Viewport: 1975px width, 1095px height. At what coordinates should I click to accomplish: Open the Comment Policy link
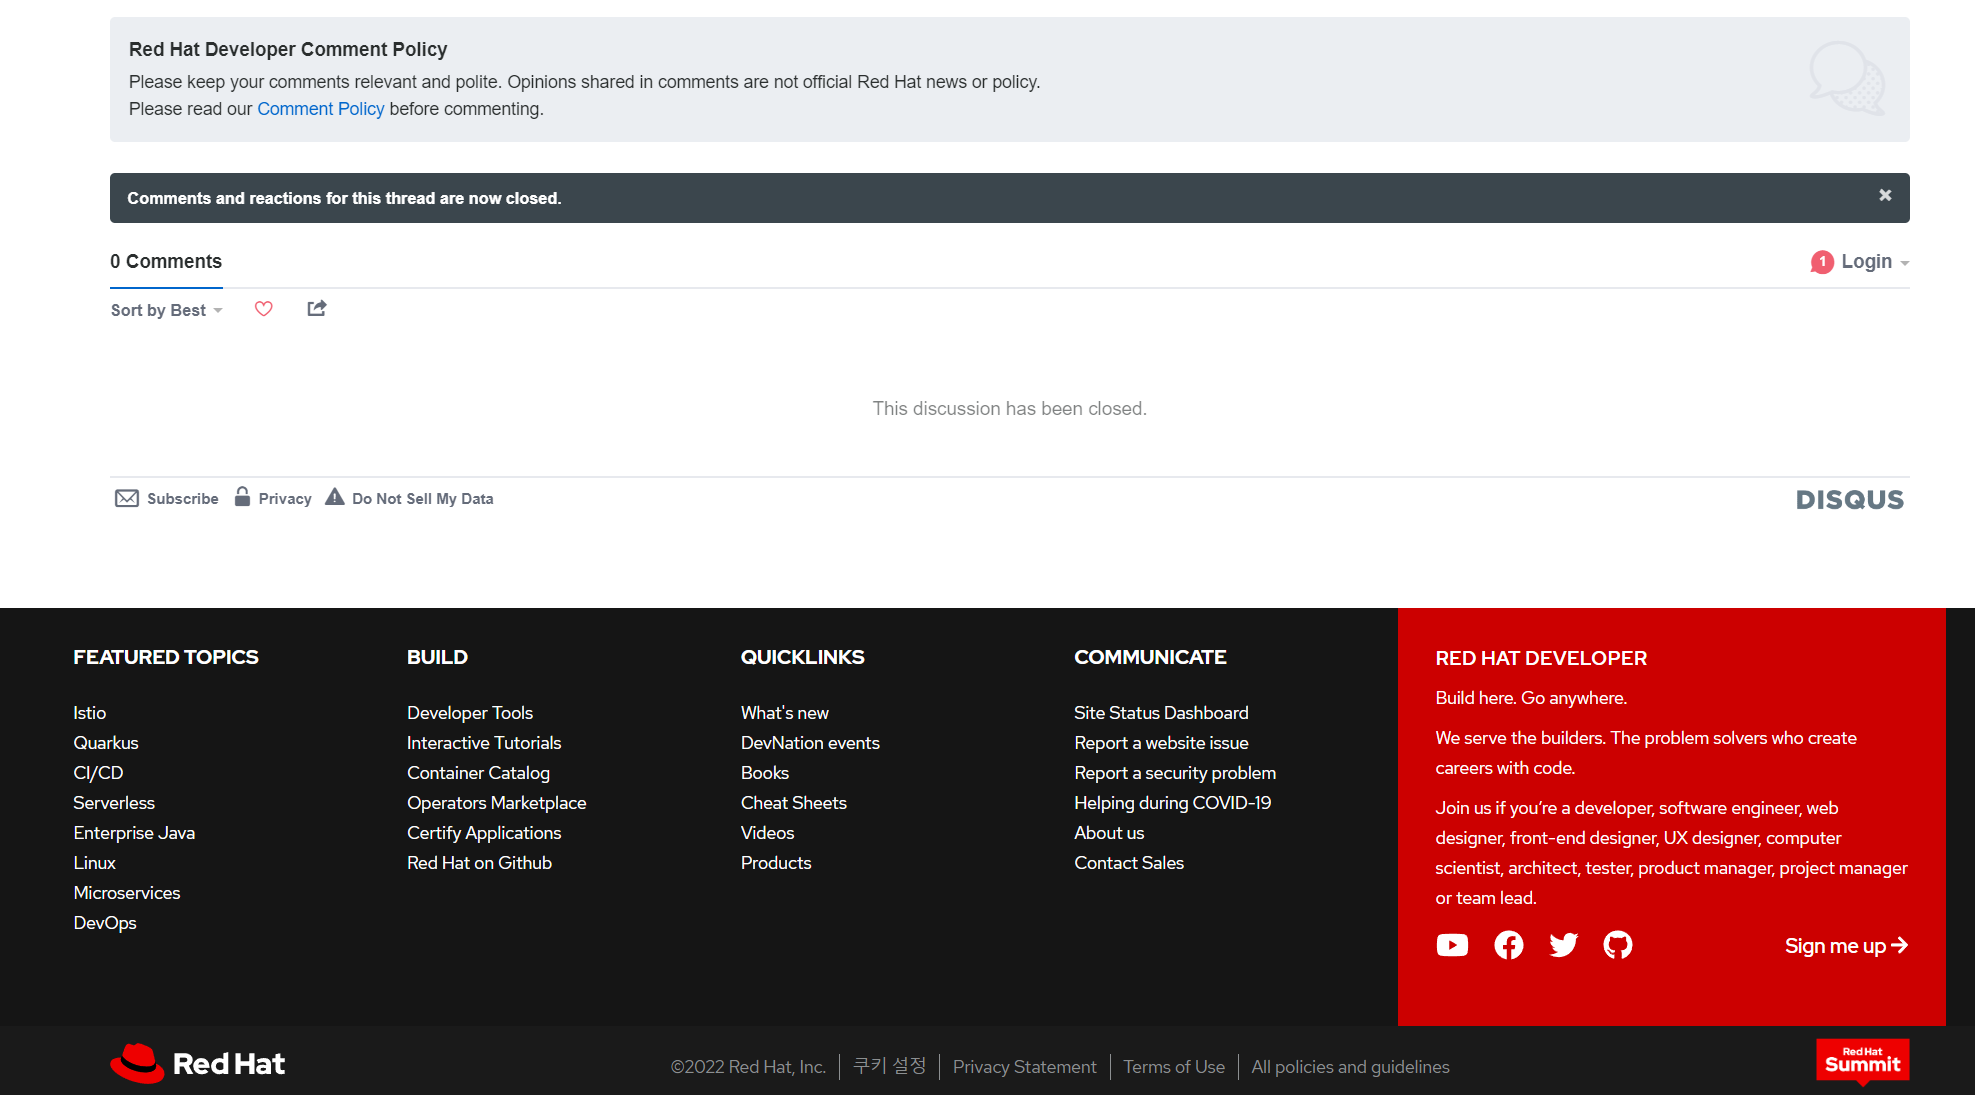point(320,109)
